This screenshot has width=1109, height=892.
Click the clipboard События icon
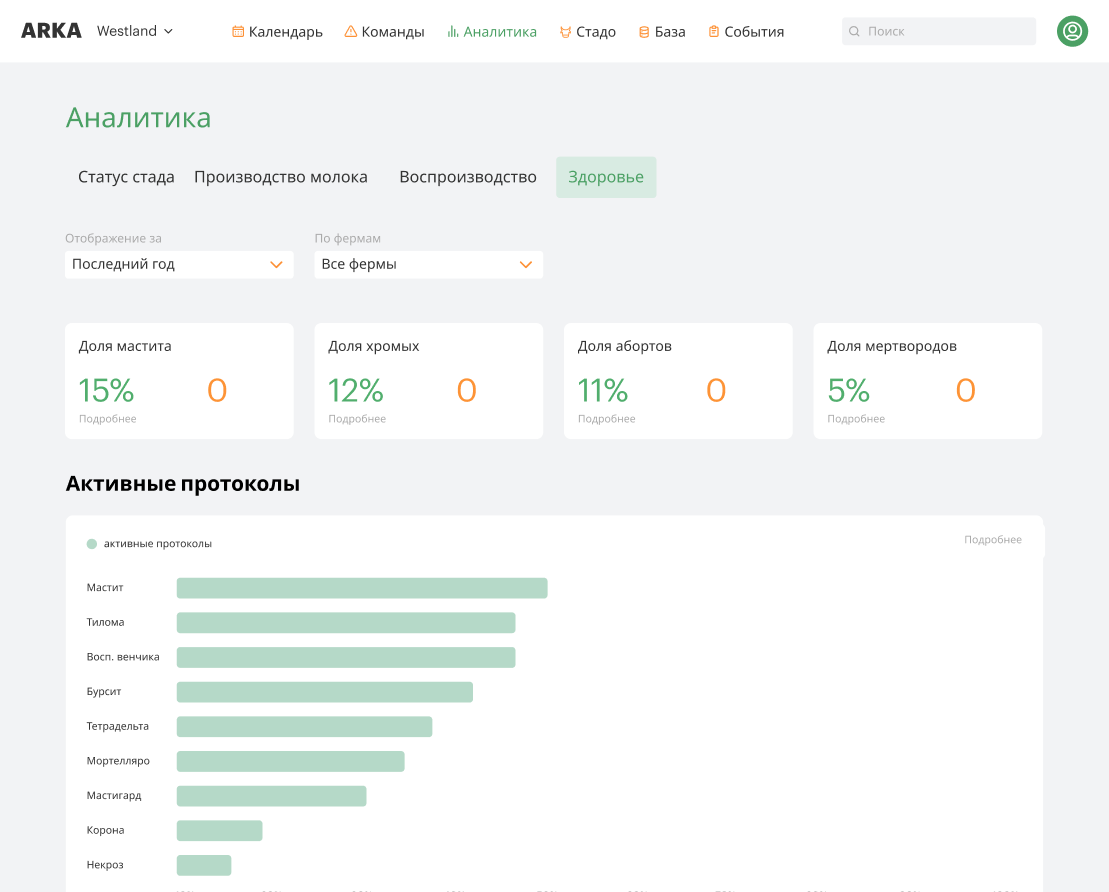click(714, 32)
